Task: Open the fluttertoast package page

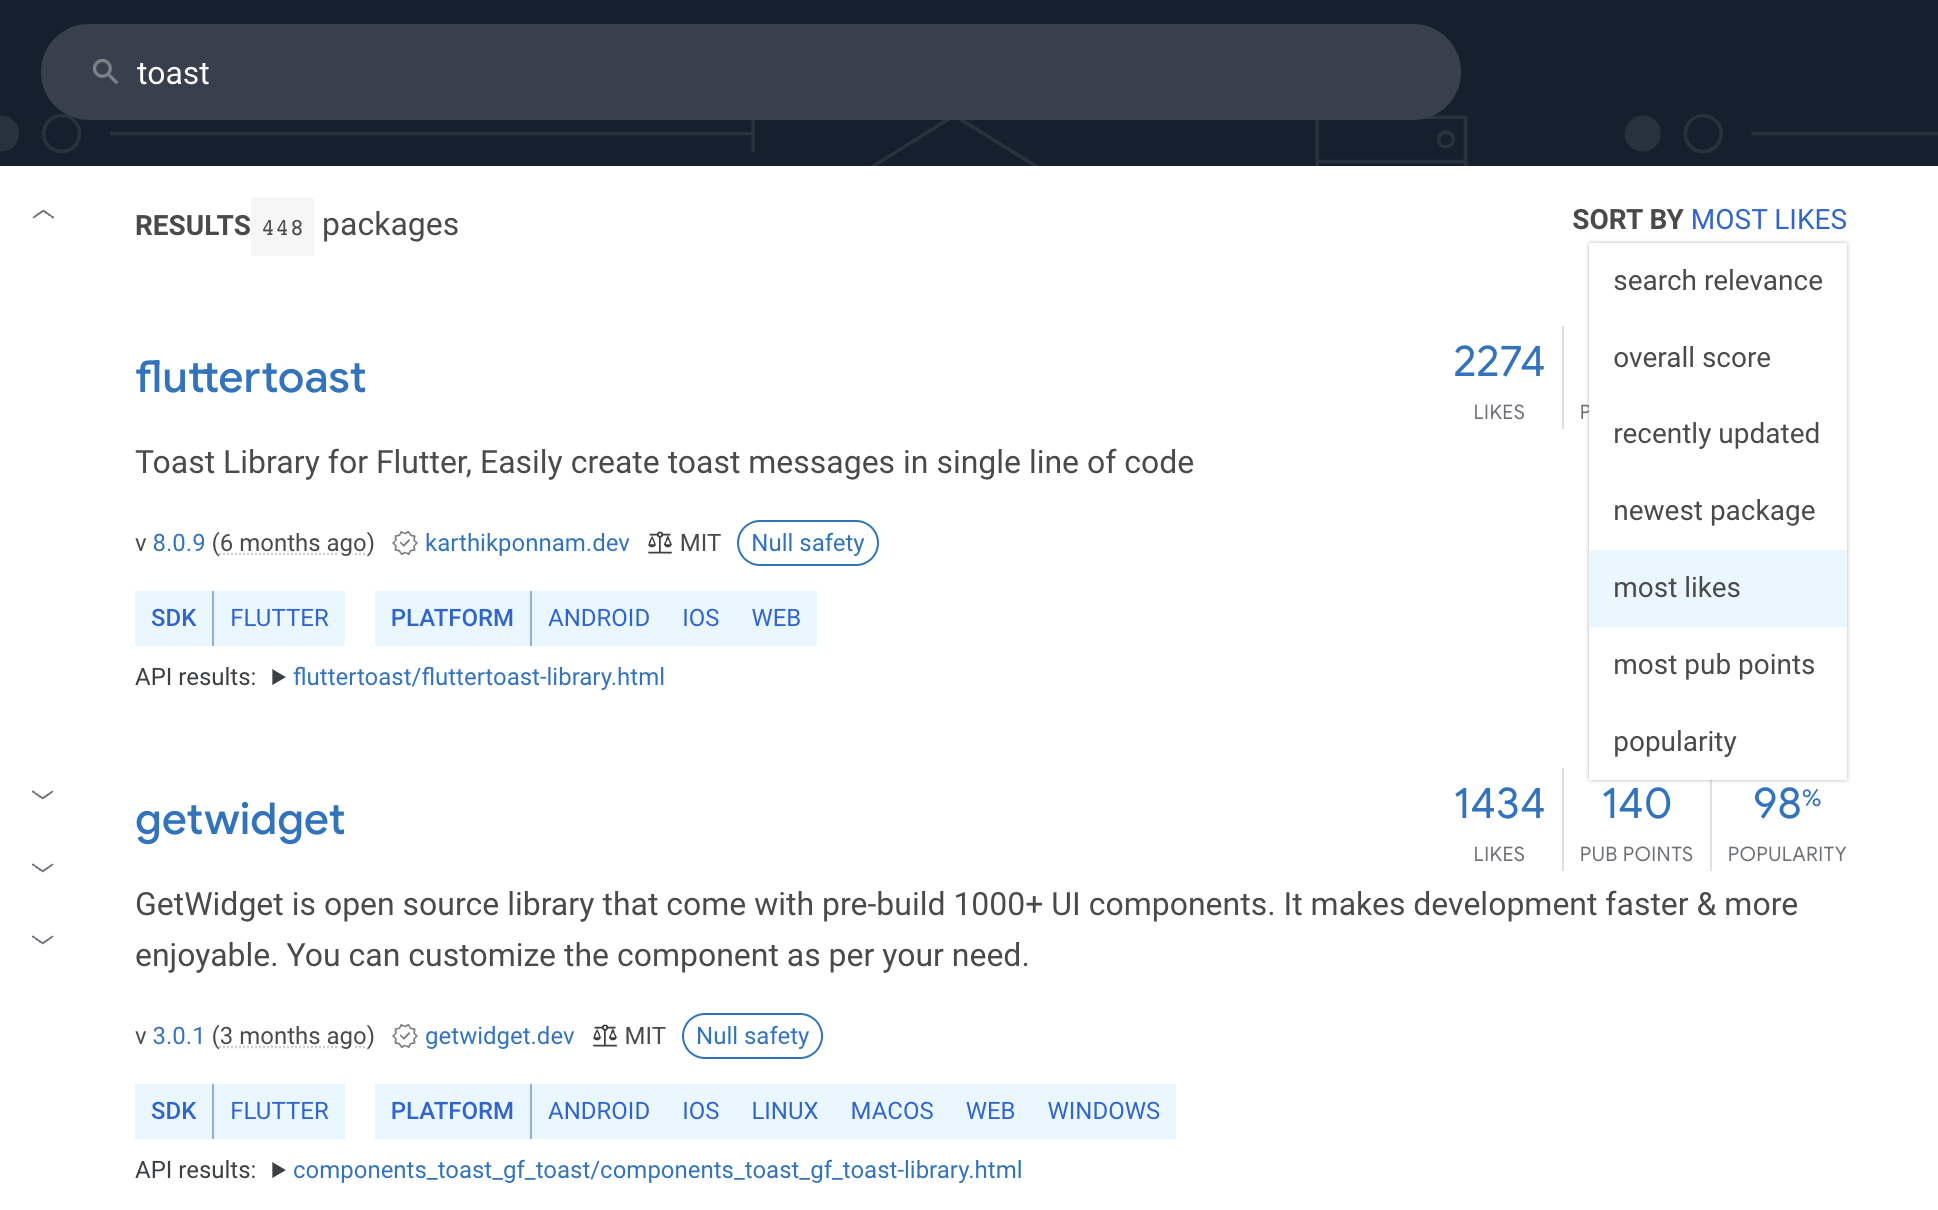Action: click(250, 378)
